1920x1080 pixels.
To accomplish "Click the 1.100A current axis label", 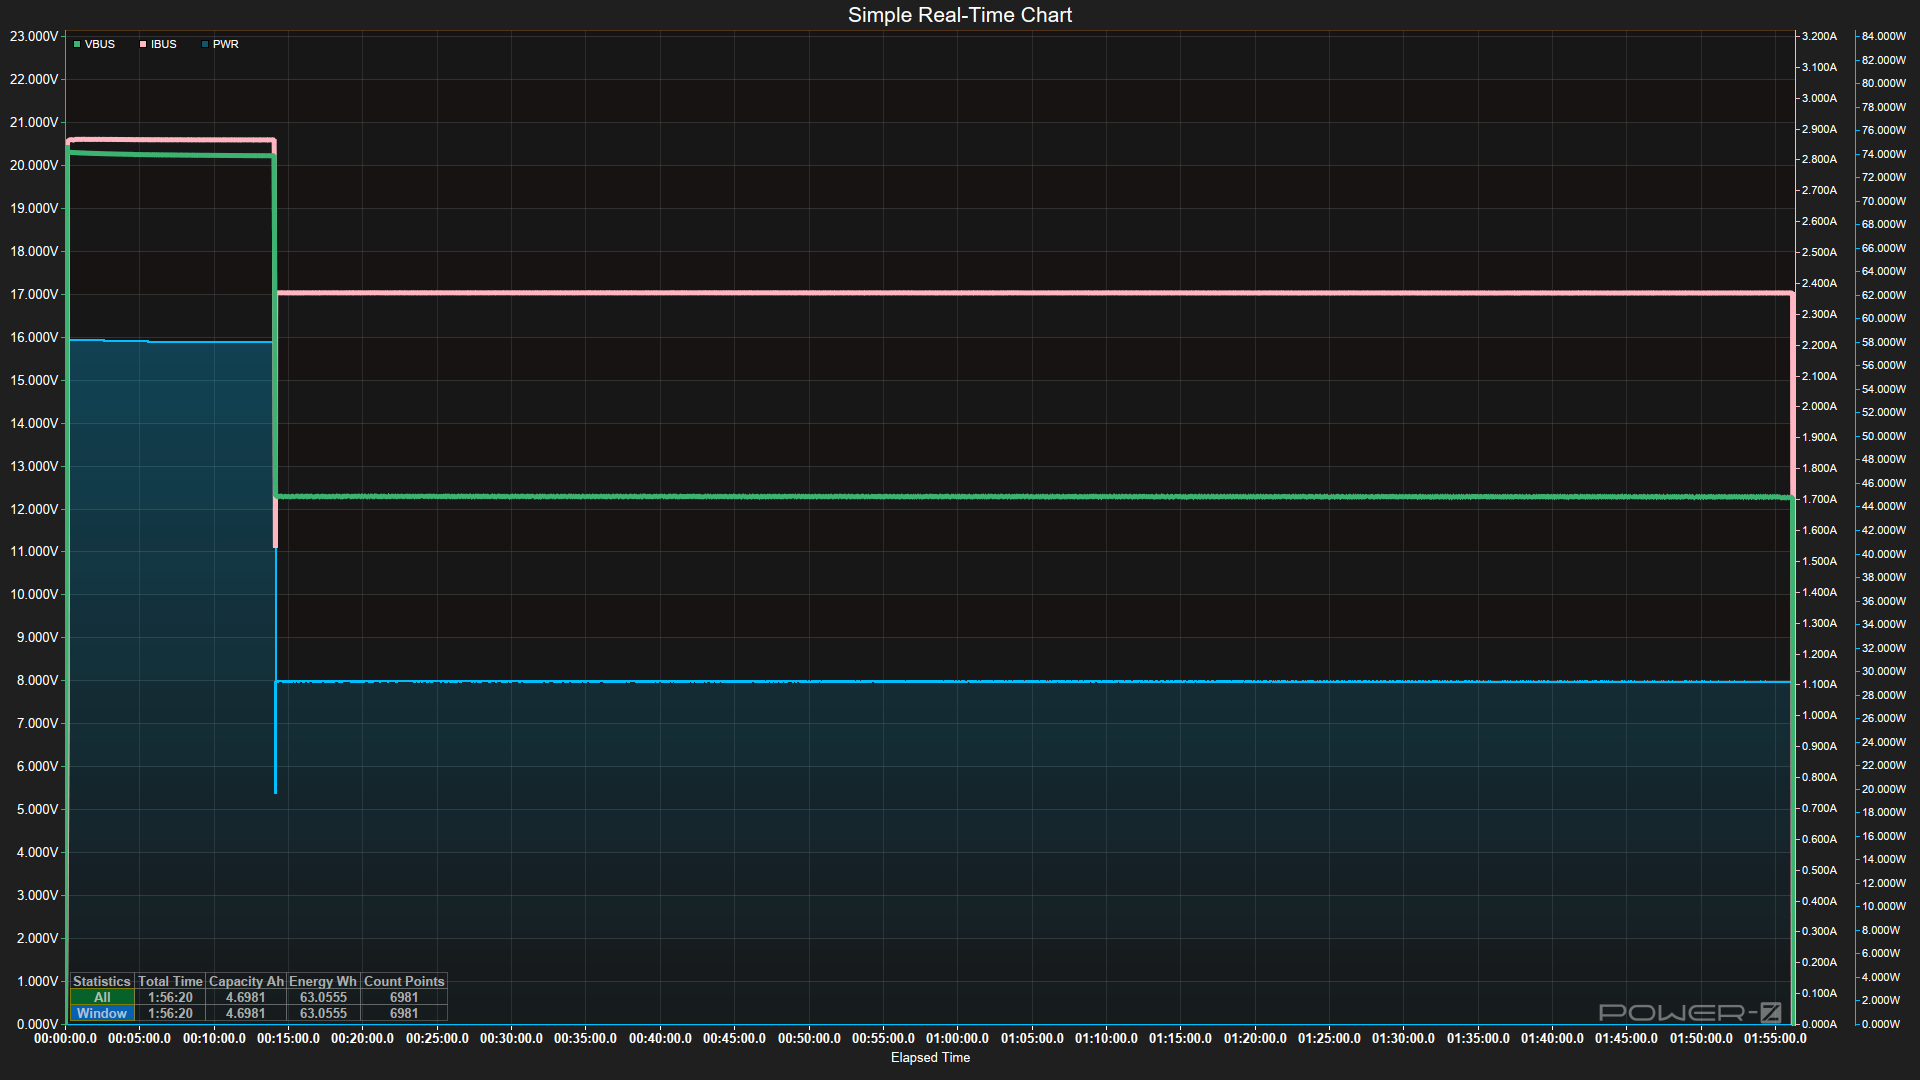I will point(1819,684).
